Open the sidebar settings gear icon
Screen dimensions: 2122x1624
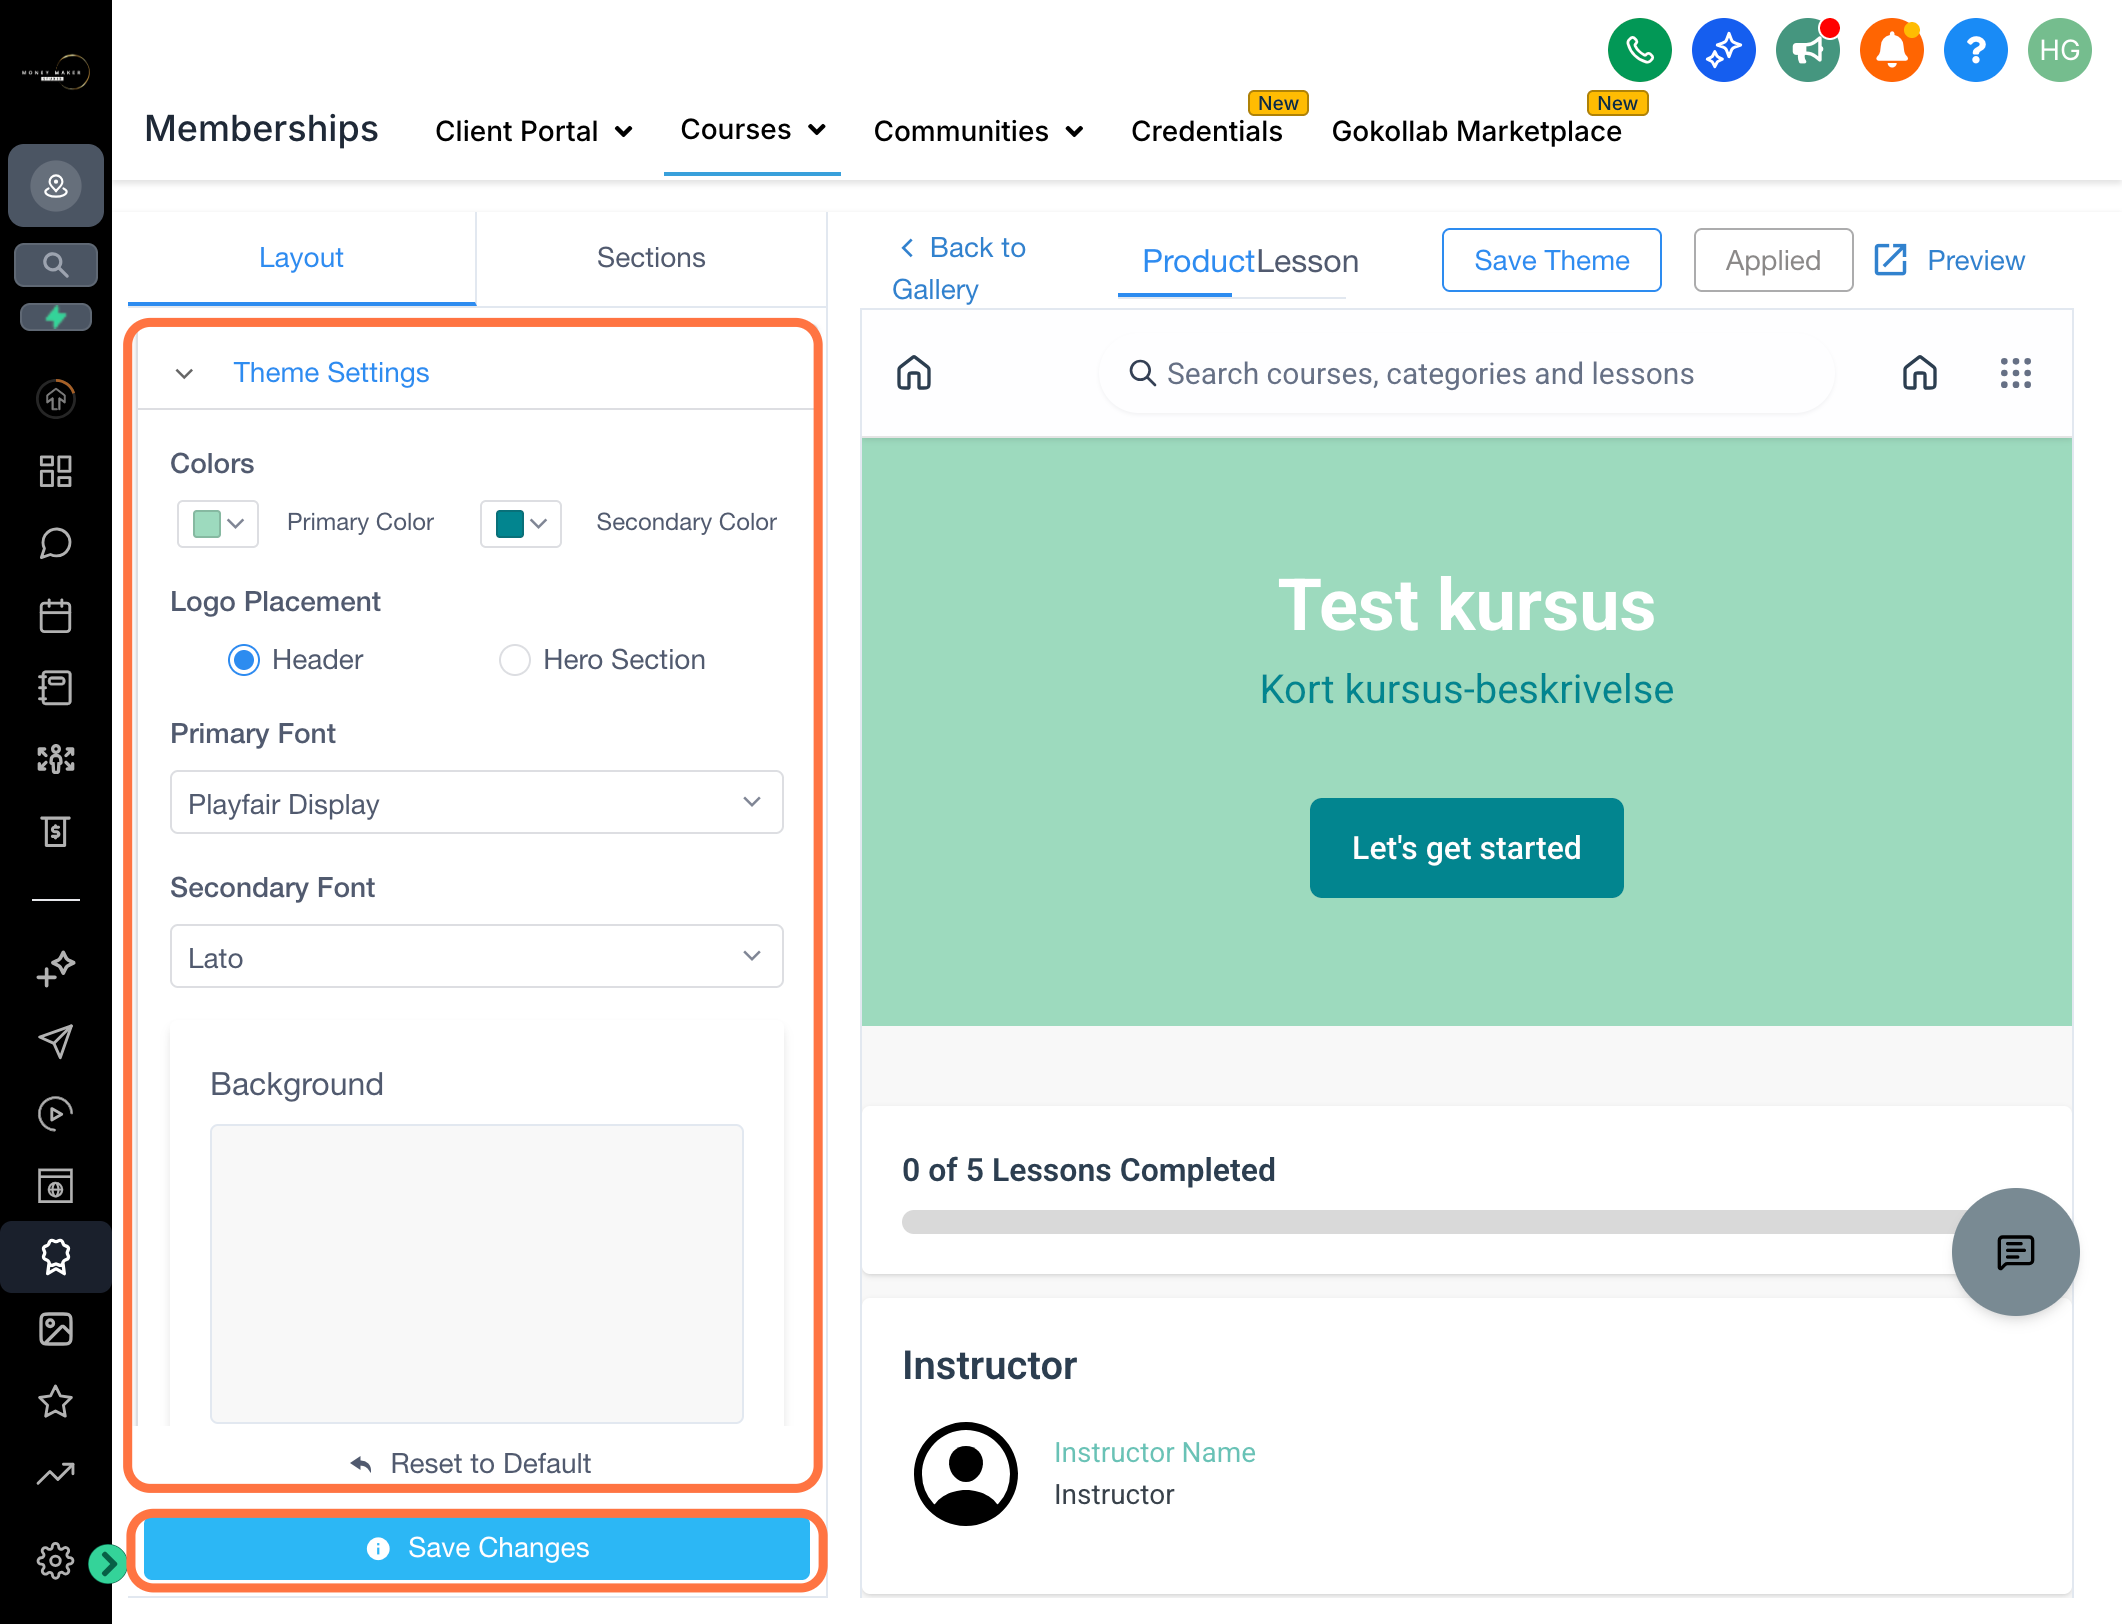[x=56, y=1561]
